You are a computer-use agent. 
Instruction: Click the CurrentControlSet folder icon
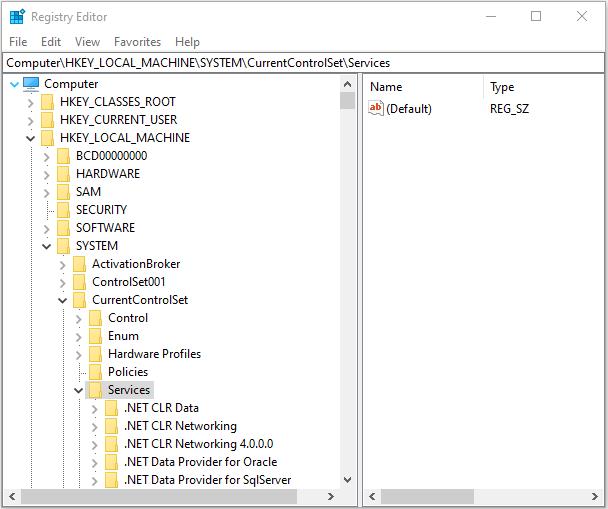(79, 300)
